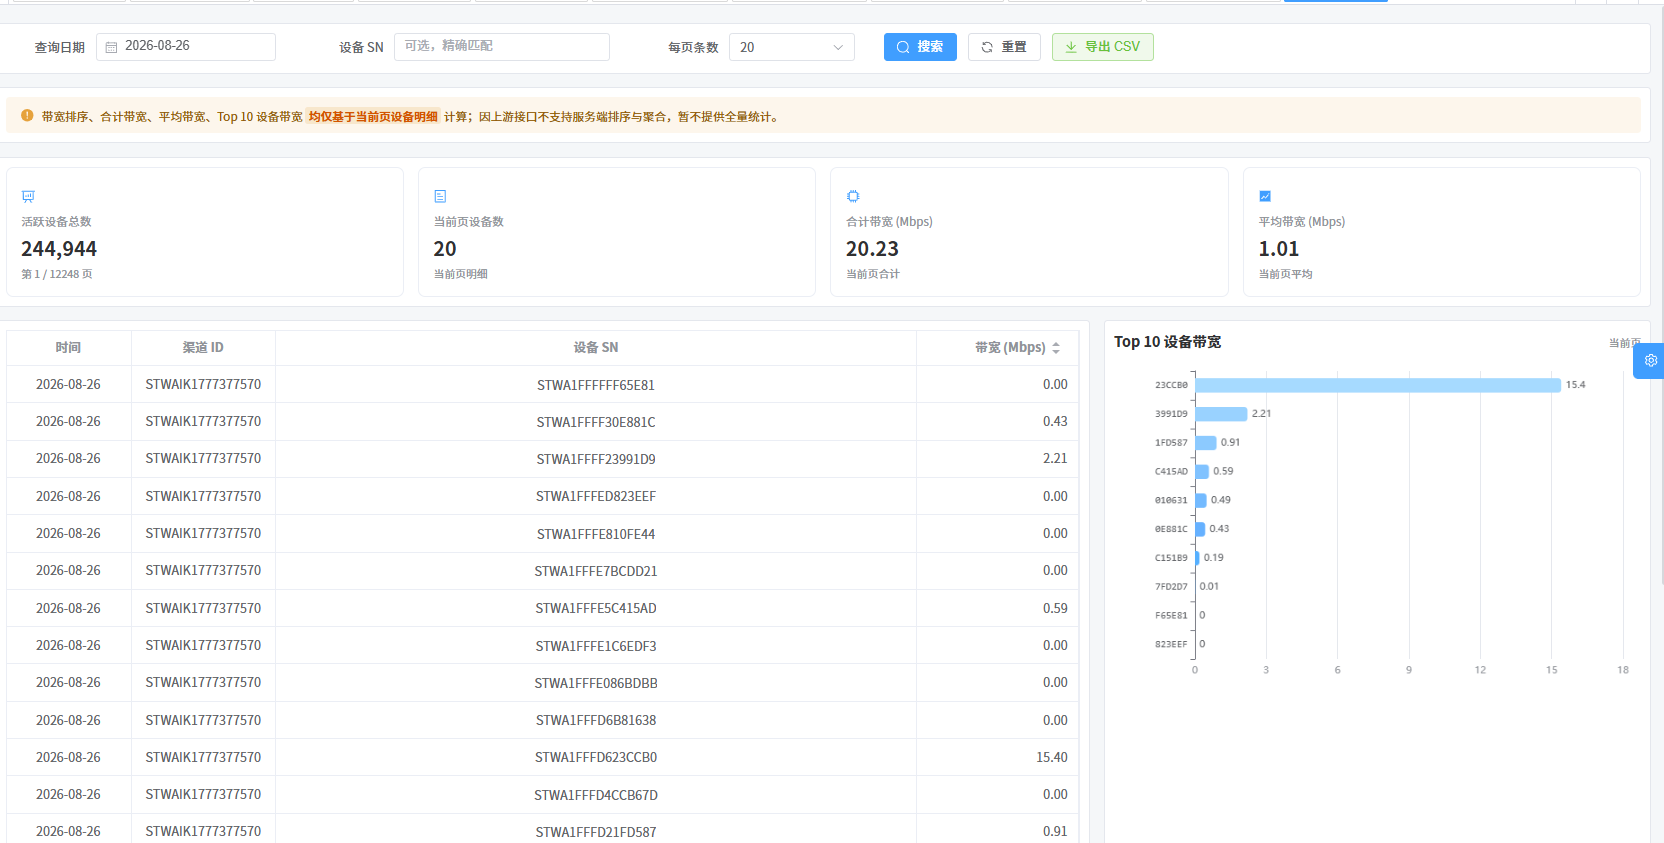Screen dimensions: 1664x843
Task: Click the 第 1 / 12248 页 page indicator
Action: point(57,274)
